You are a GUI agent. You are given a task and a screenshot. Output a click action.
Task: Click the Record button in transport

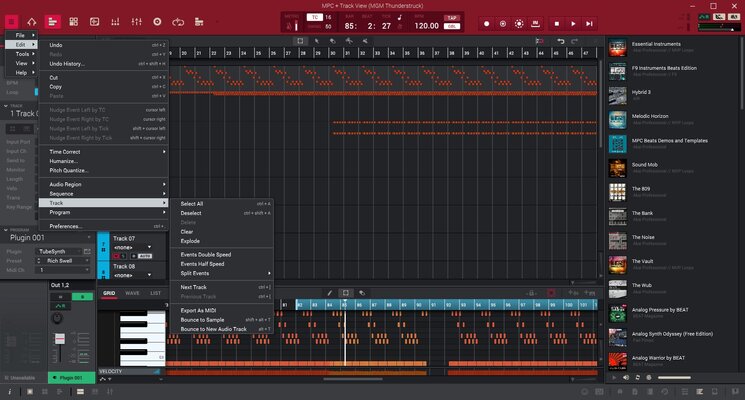click(486, 23)
